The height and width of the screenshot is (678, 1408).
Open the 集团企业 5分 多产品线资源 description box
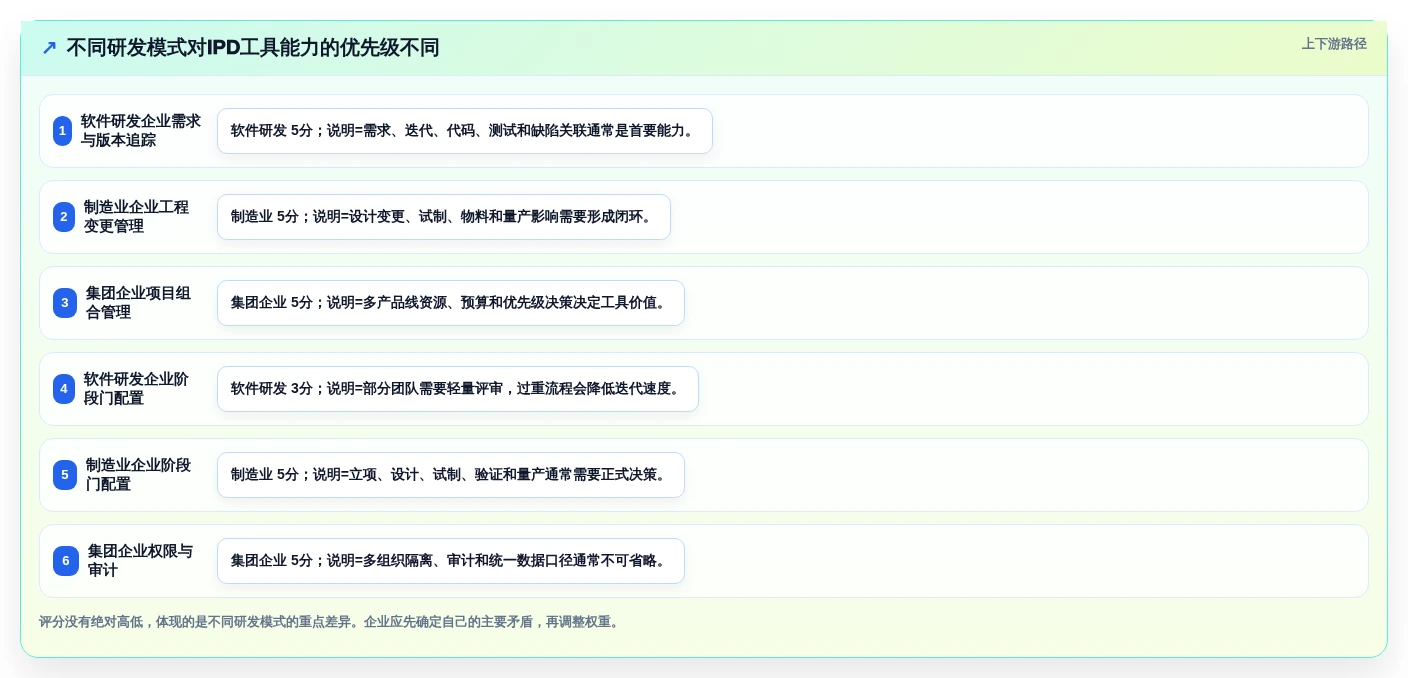coord(451,303)
